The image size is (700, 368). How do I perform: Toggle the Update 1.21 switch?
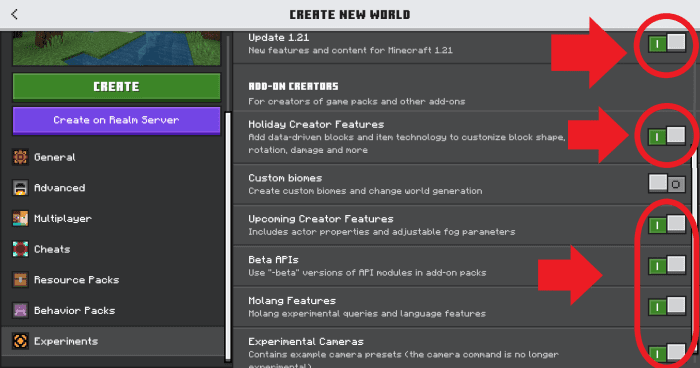tap(667, 43)
